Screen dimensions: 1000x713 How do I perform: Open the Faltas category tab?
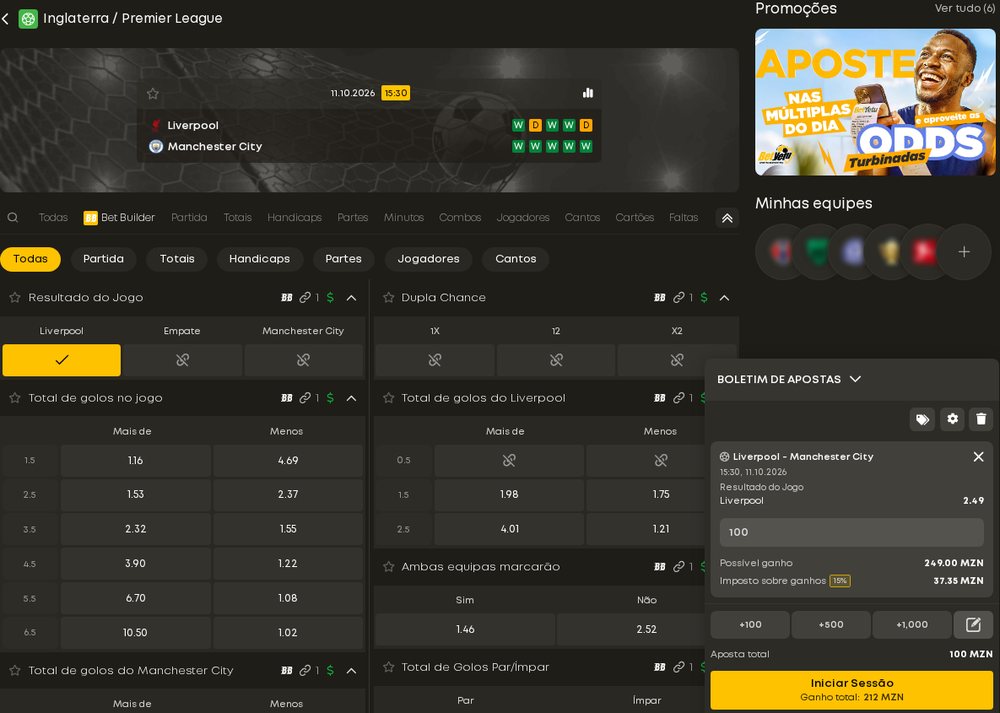point(684,217)
